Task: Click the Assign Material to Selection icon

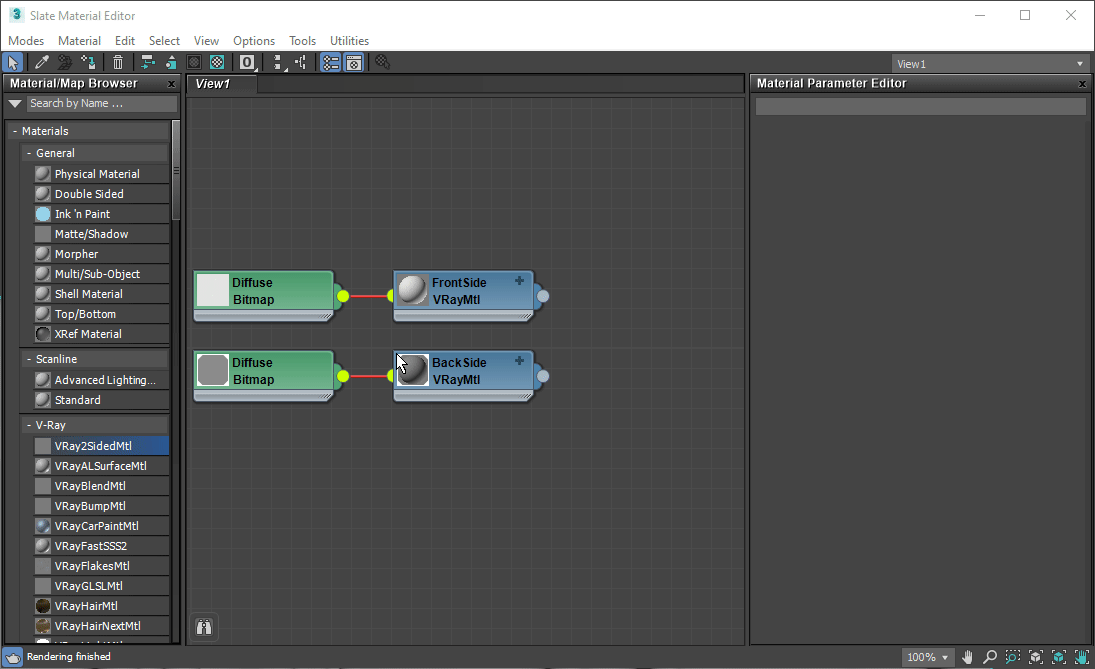Action: coord(89,63)
